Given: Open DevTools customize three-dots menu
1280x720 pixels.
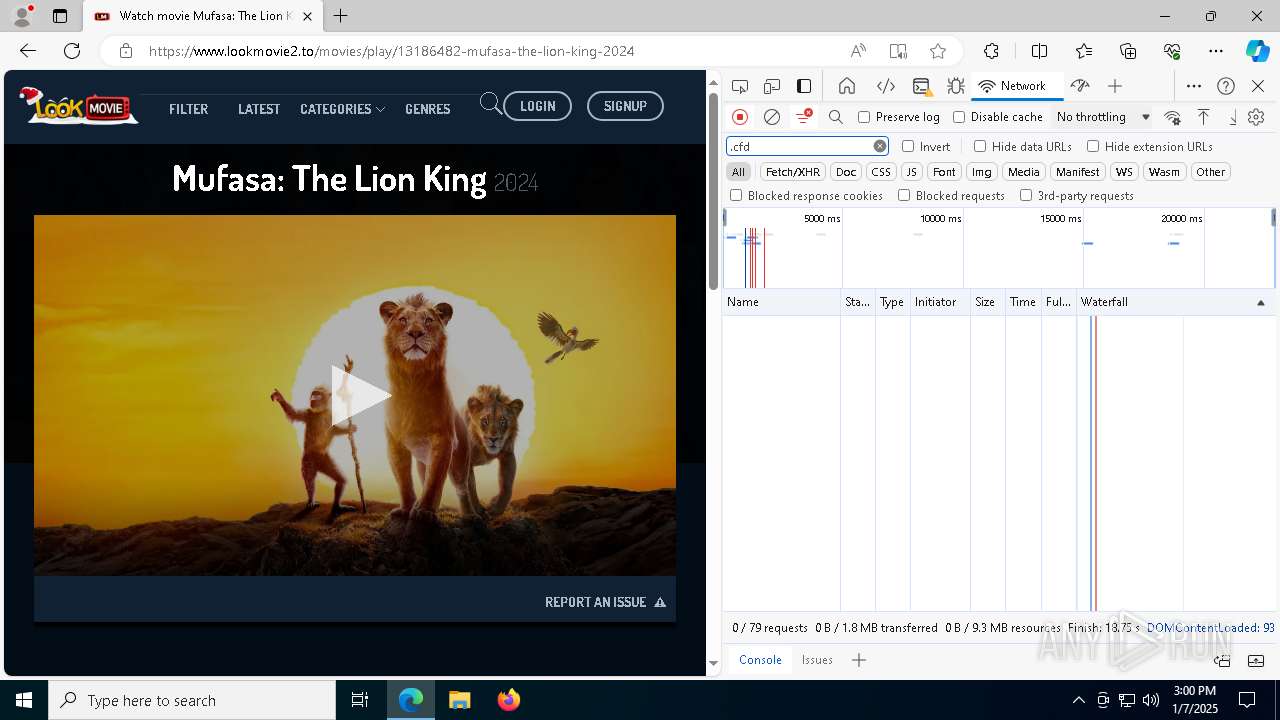Looking at the screenshot, I should [1194, 86].
